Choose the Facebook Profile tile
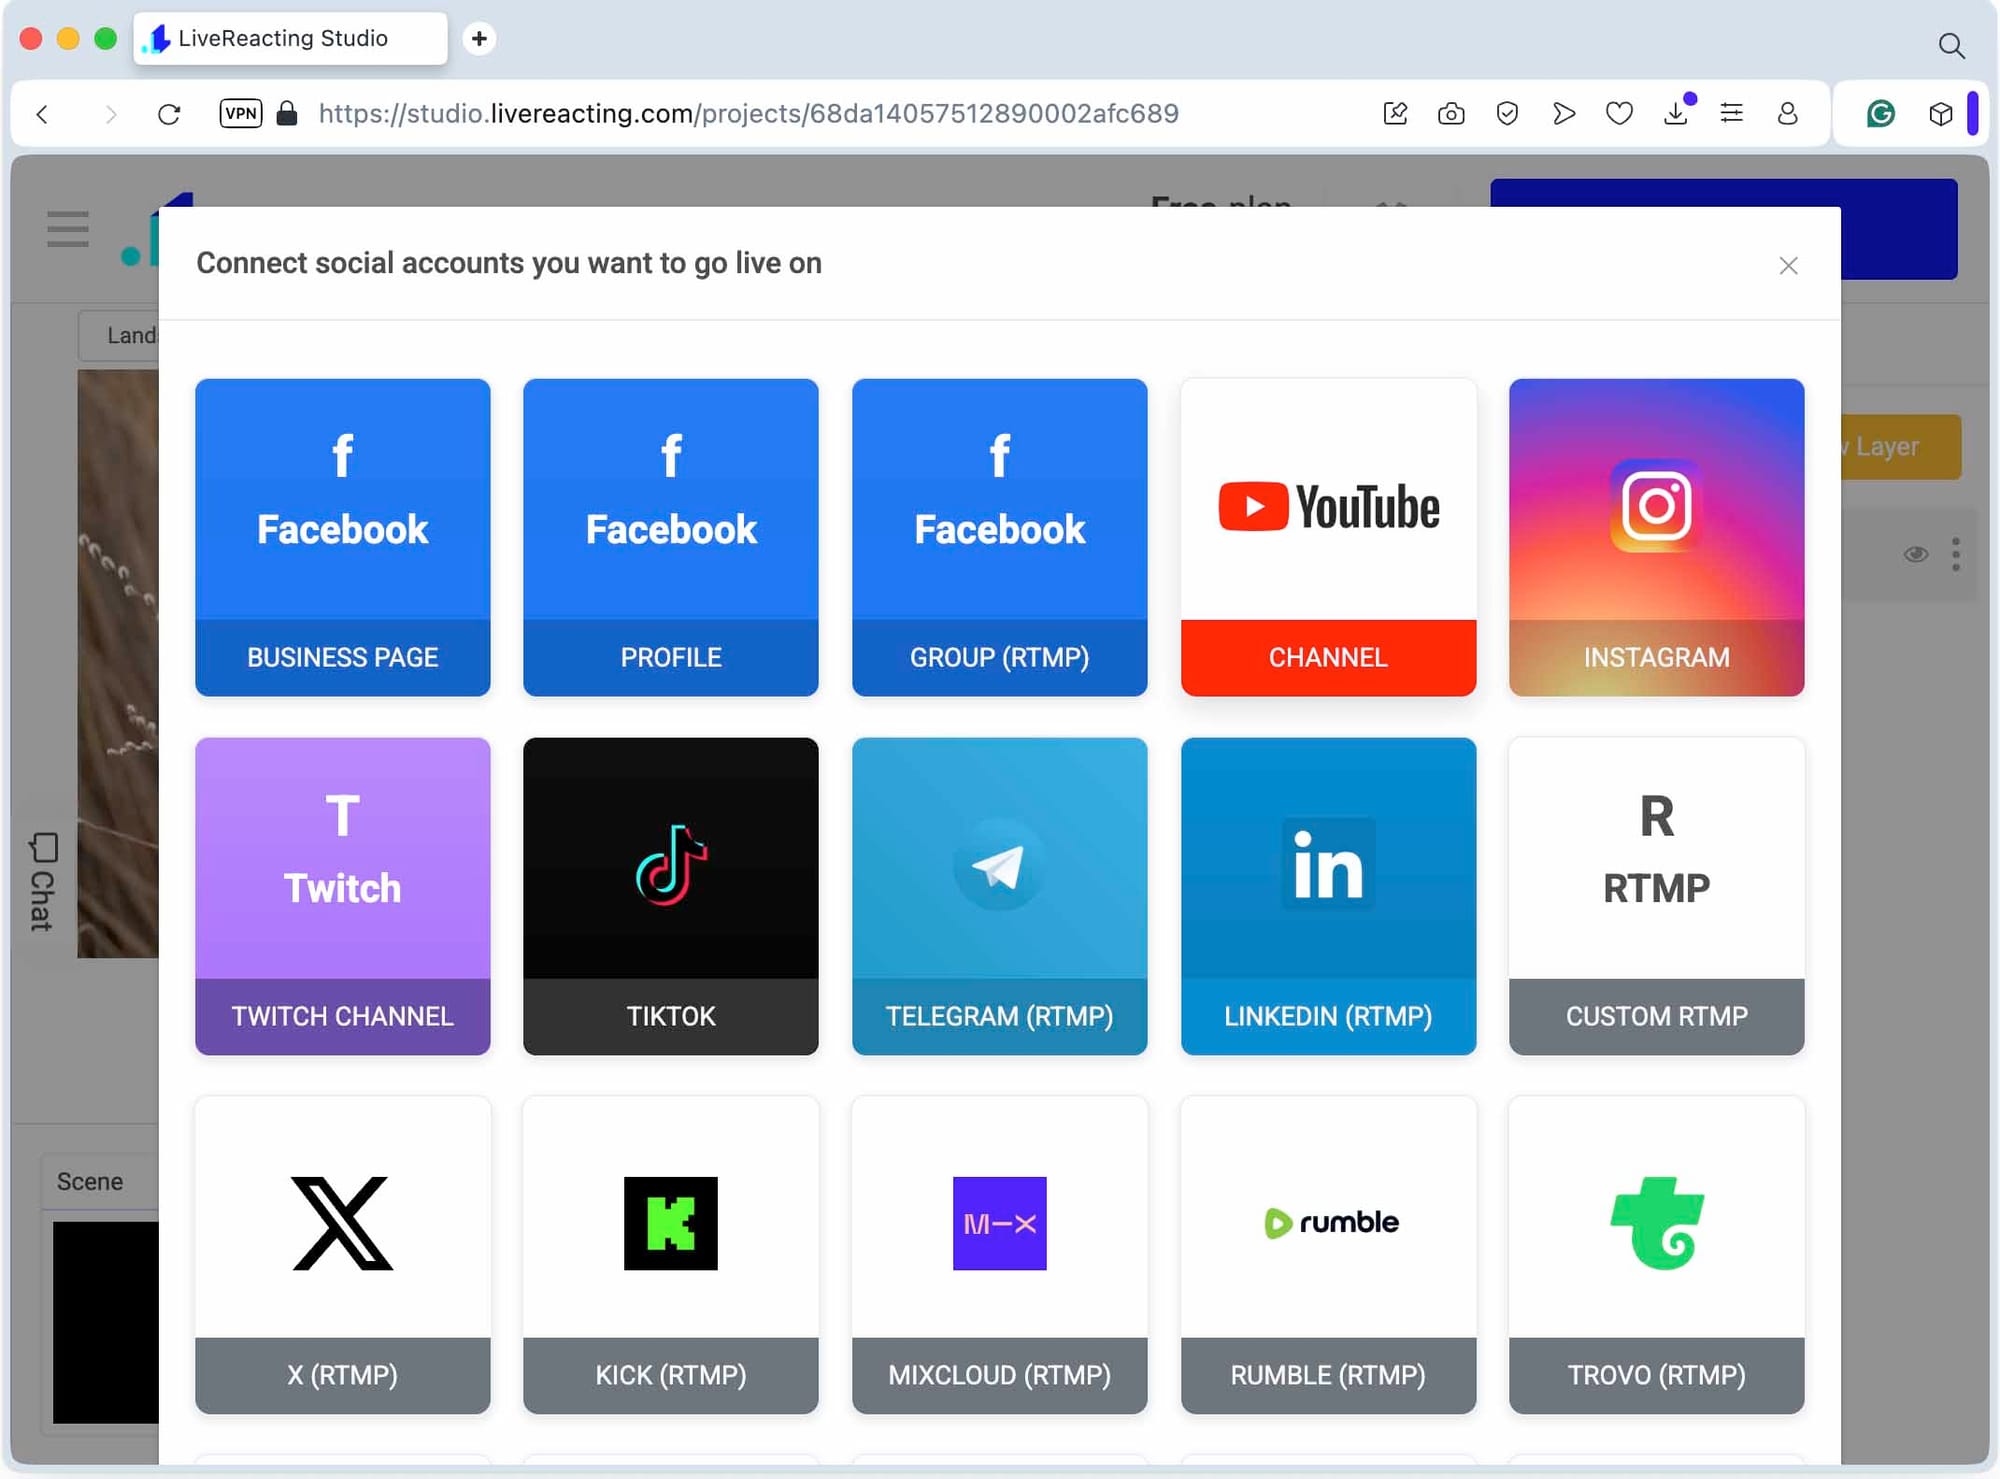Viewport: 2000px width, 1479px height. (x=670, y=537)
